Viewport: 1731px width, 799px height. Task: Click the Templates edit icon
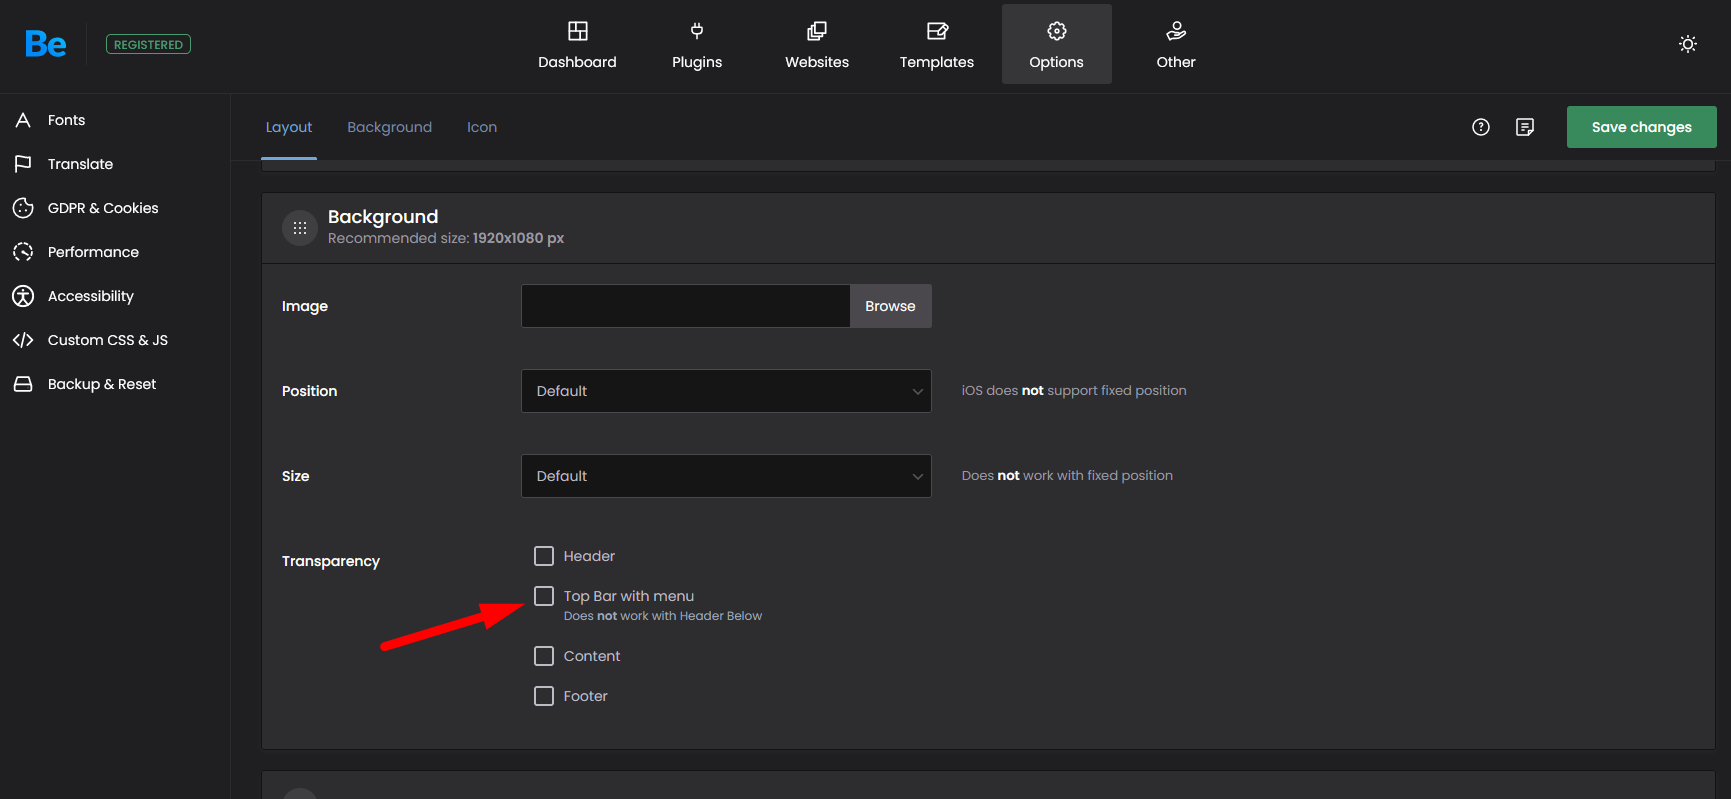click(937, 31)
